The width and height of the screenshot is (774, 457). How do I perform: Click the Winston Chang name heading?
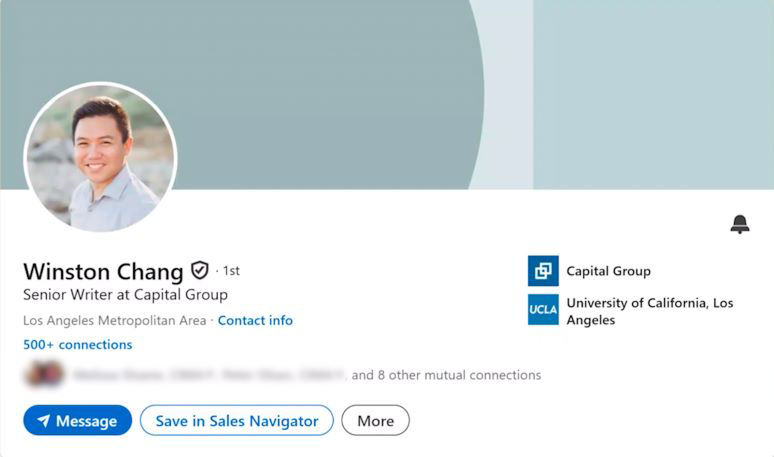(x=103, y=271)
